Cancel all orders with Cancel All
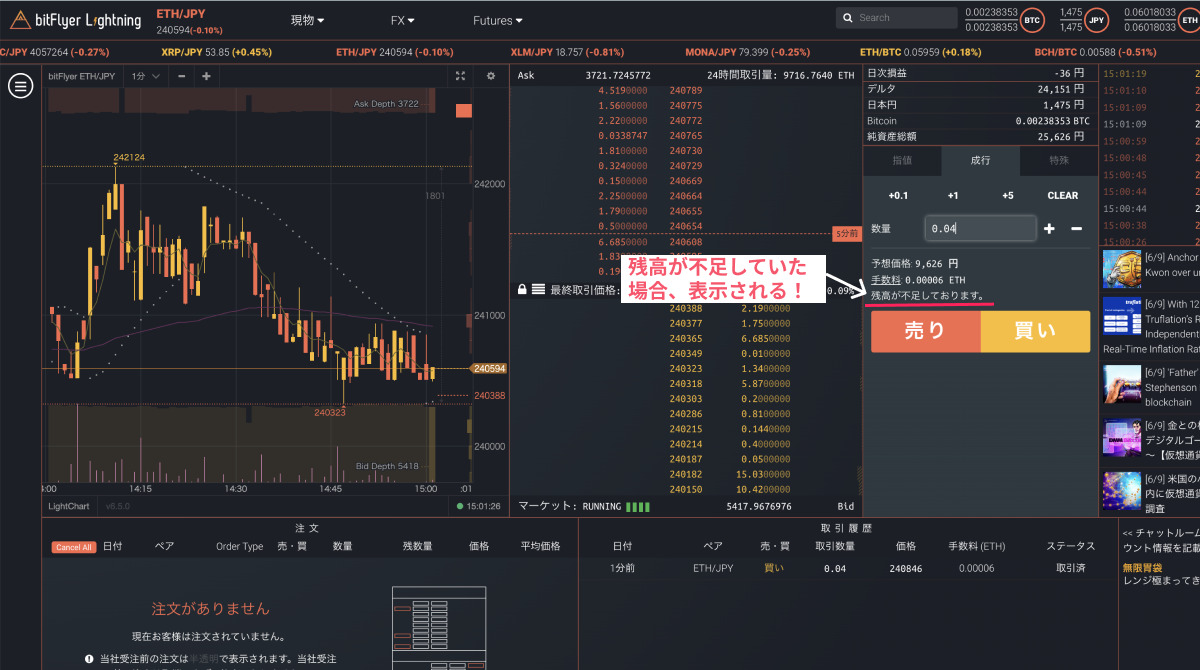 coord(74,547)
